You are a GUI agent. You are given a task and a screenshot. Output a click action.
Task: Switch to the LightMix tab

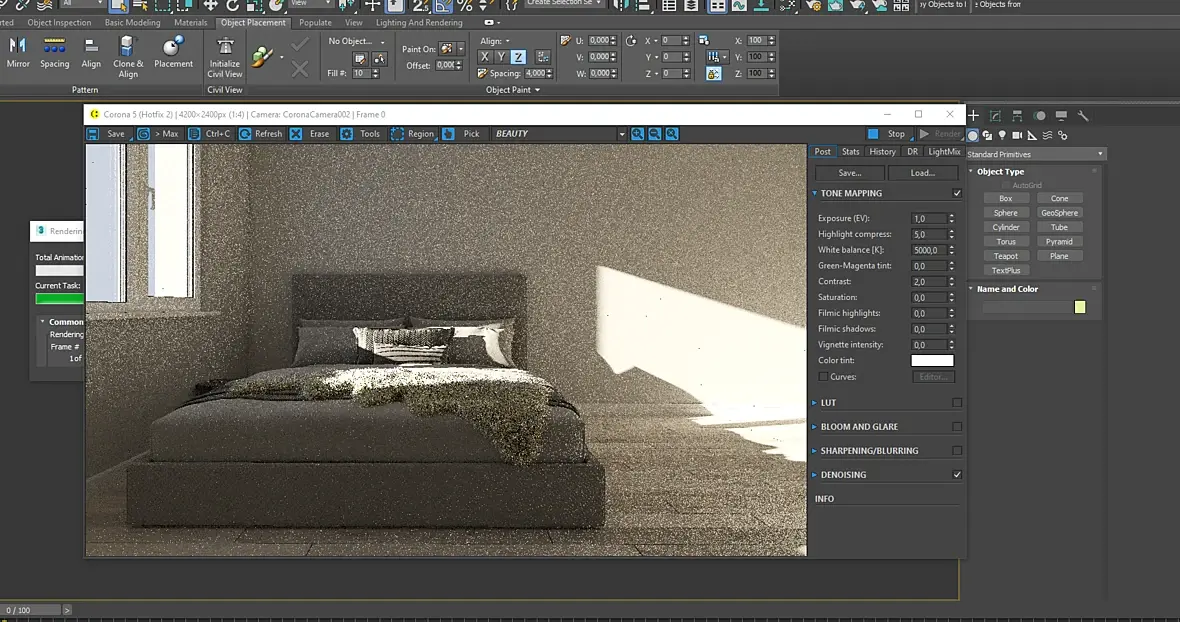click(944, 152)
